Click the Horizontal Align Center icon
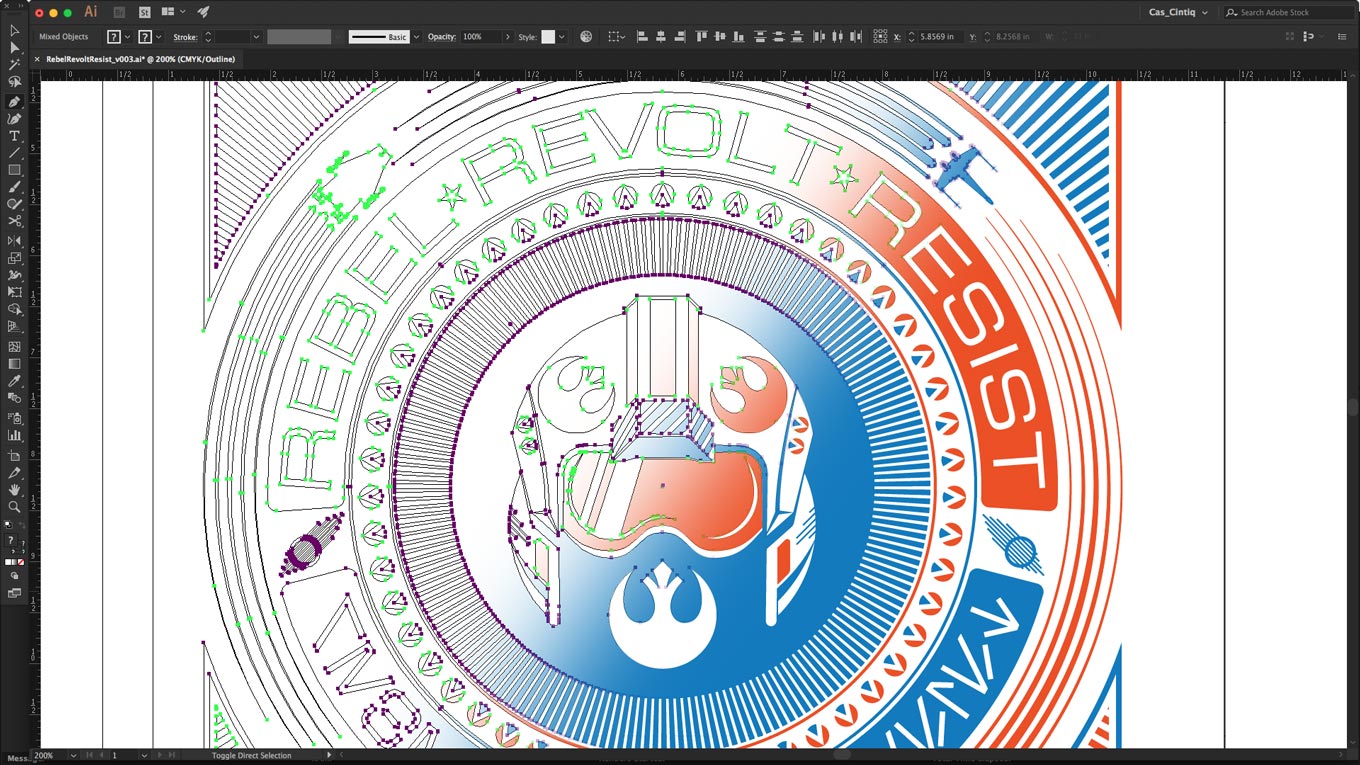The height and width of the screenshot is (765, 1360). (x=660, y=37)
